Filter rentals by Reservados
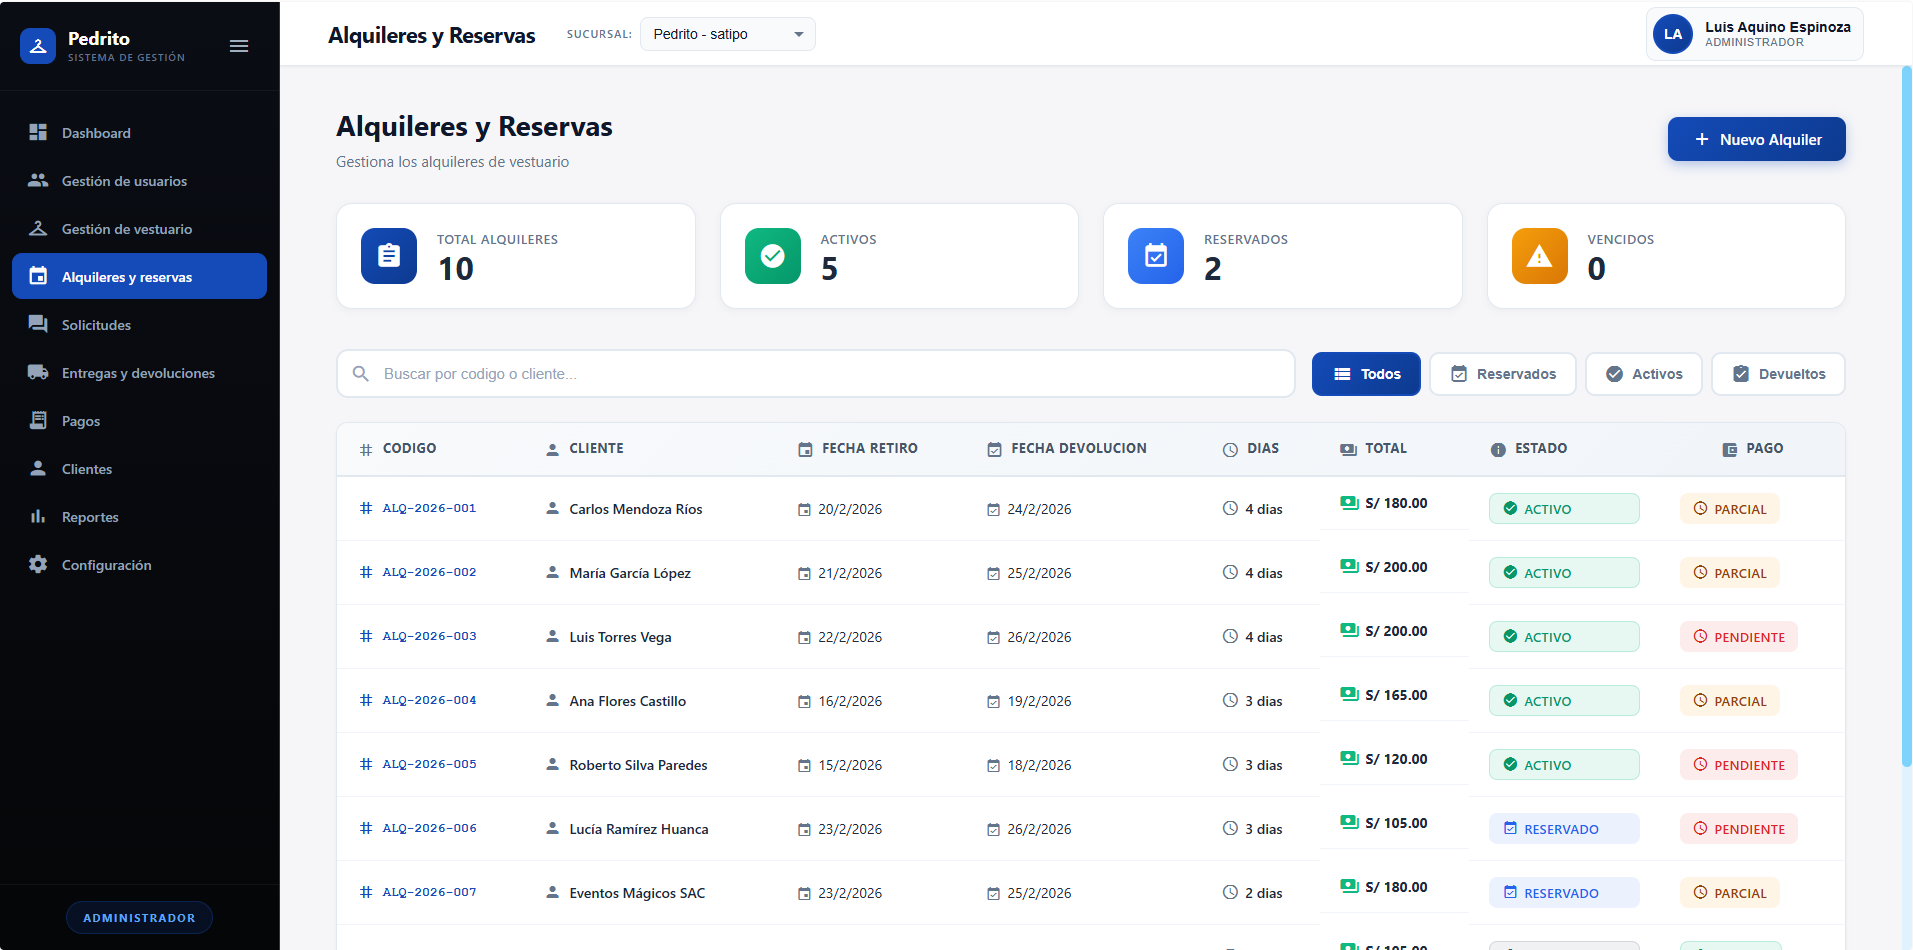This screenshot has height=950, width=1913. 1502,374
